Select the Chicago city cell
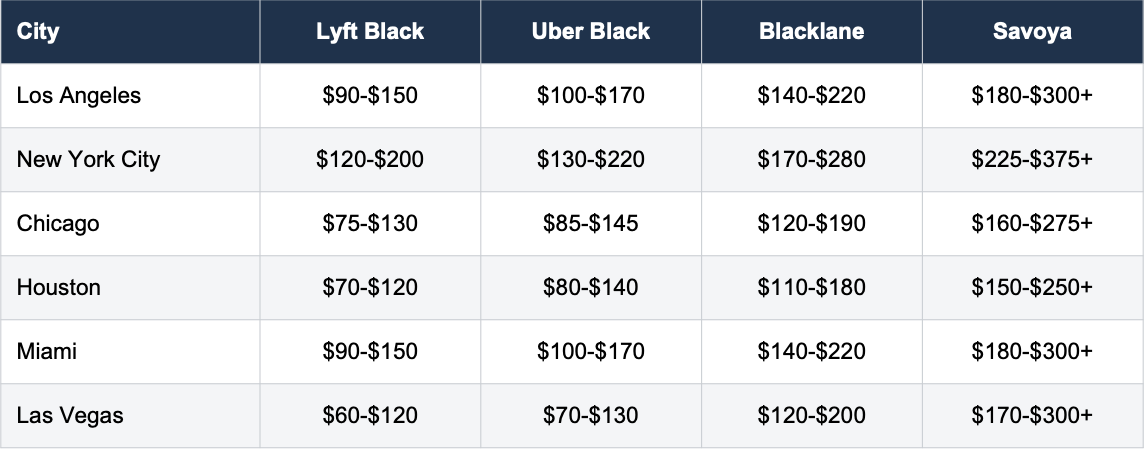 click(x=58, y=224)
